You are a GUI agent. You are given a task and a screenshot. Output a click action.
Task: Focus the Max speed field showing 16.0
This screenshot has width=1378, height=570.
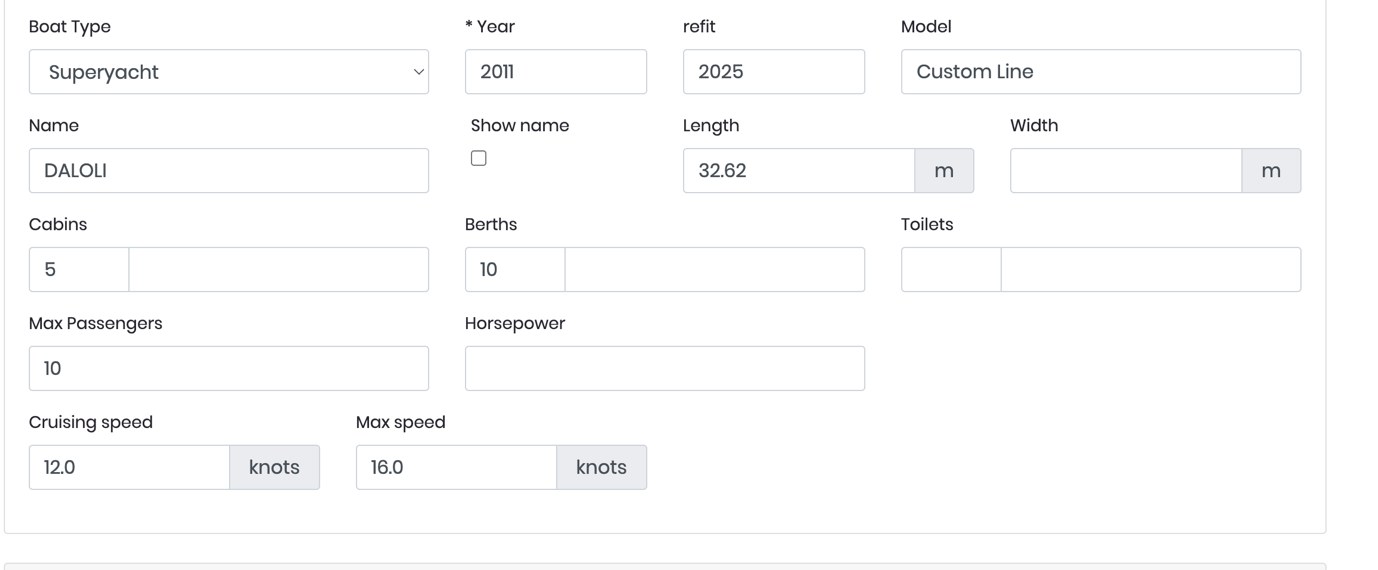coord(456,468)
